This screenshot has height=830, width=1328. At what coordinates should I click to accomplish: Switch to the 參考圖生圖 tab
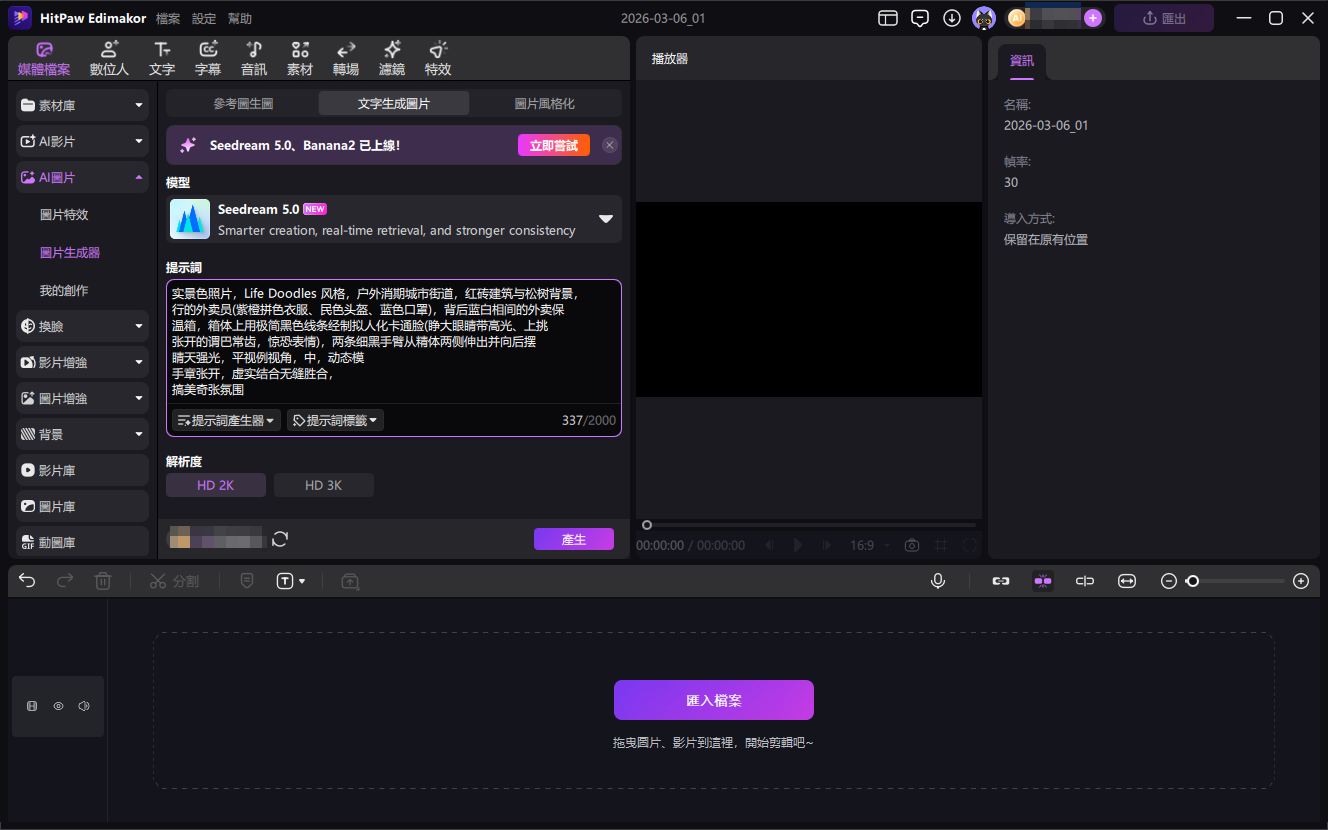point(242,103)
